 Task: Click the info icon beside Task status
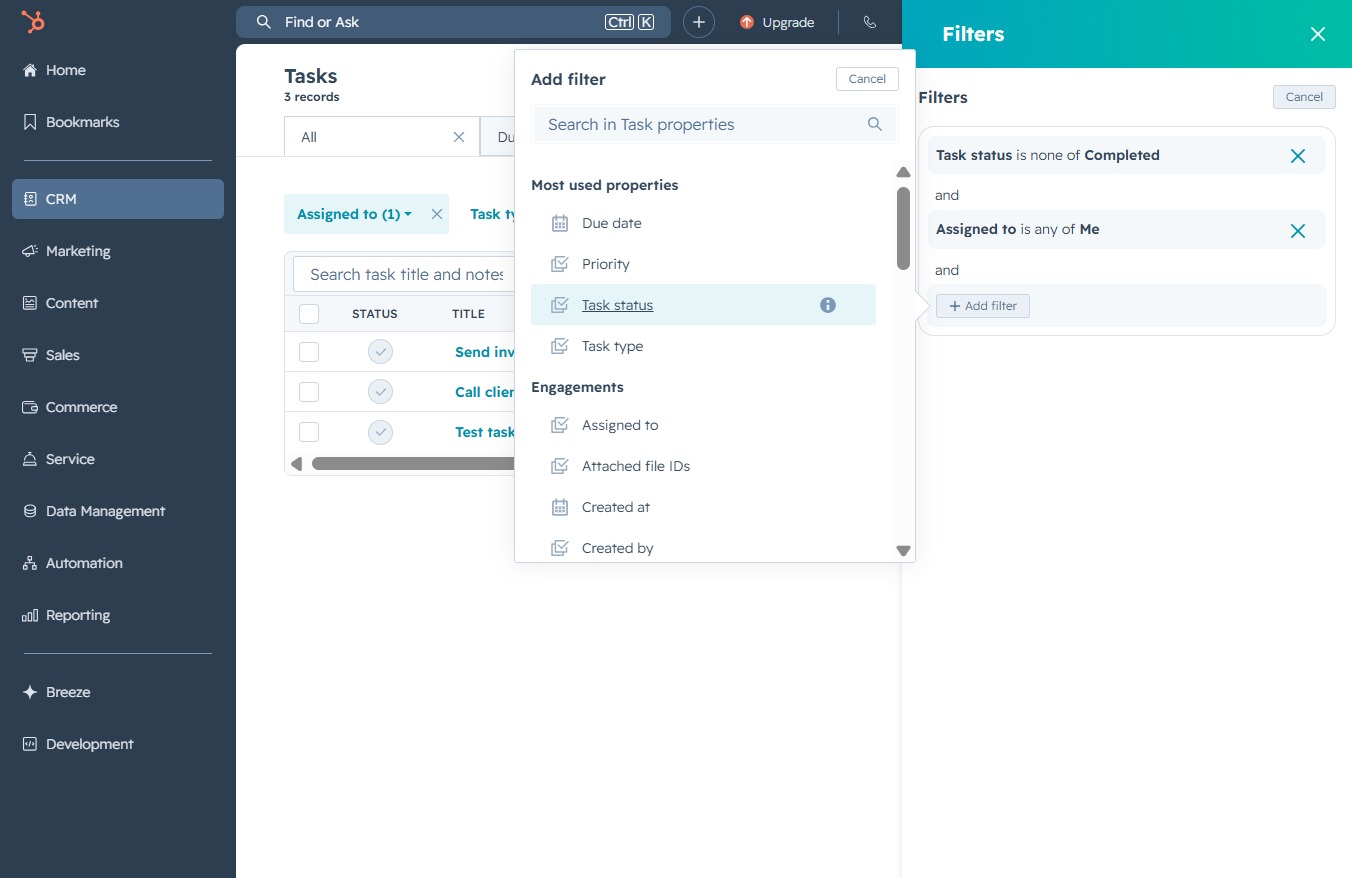click(828, 305)
